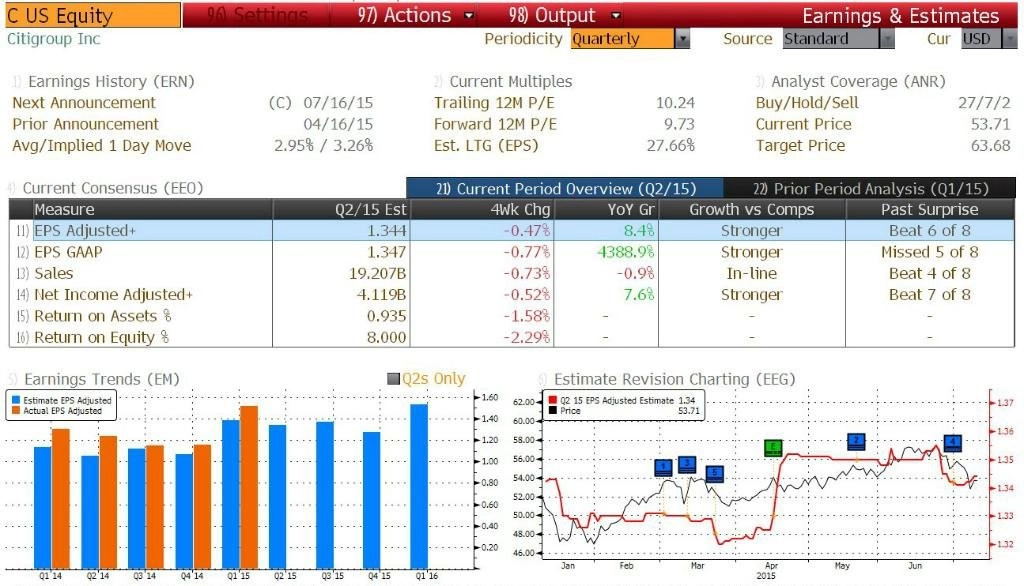
Task: Select the Net Income Adjusted+ row
Action: coord(512,295)
